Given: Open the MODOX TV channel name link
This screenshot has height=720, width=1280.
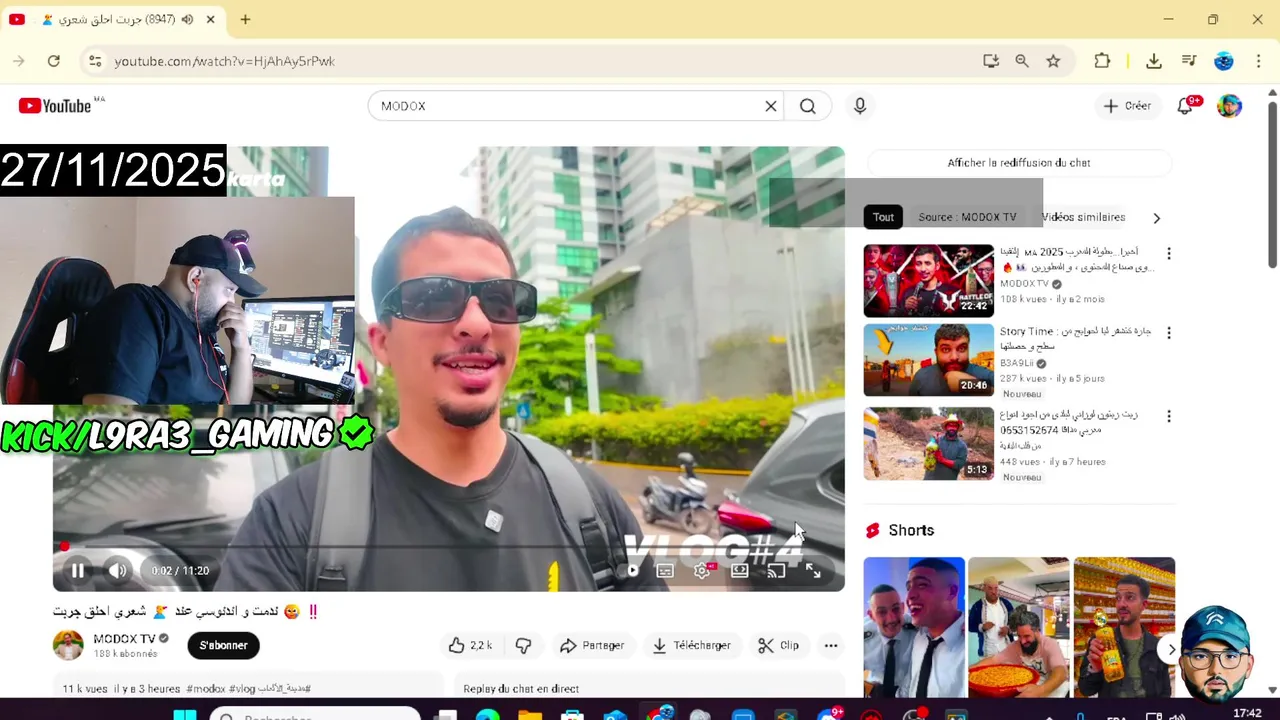Looking at the screenshot, I should click(x=124, y=638).
